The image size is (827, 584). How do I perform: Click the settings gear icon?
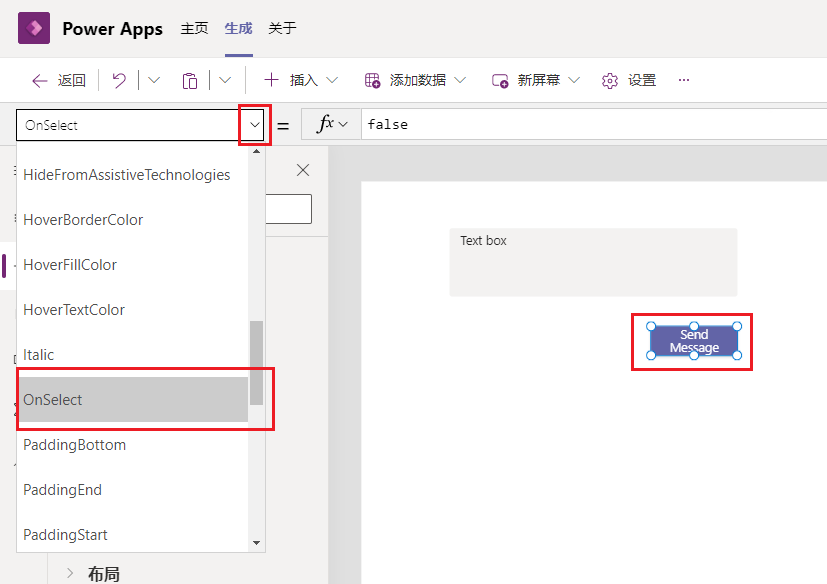[610, 81]
